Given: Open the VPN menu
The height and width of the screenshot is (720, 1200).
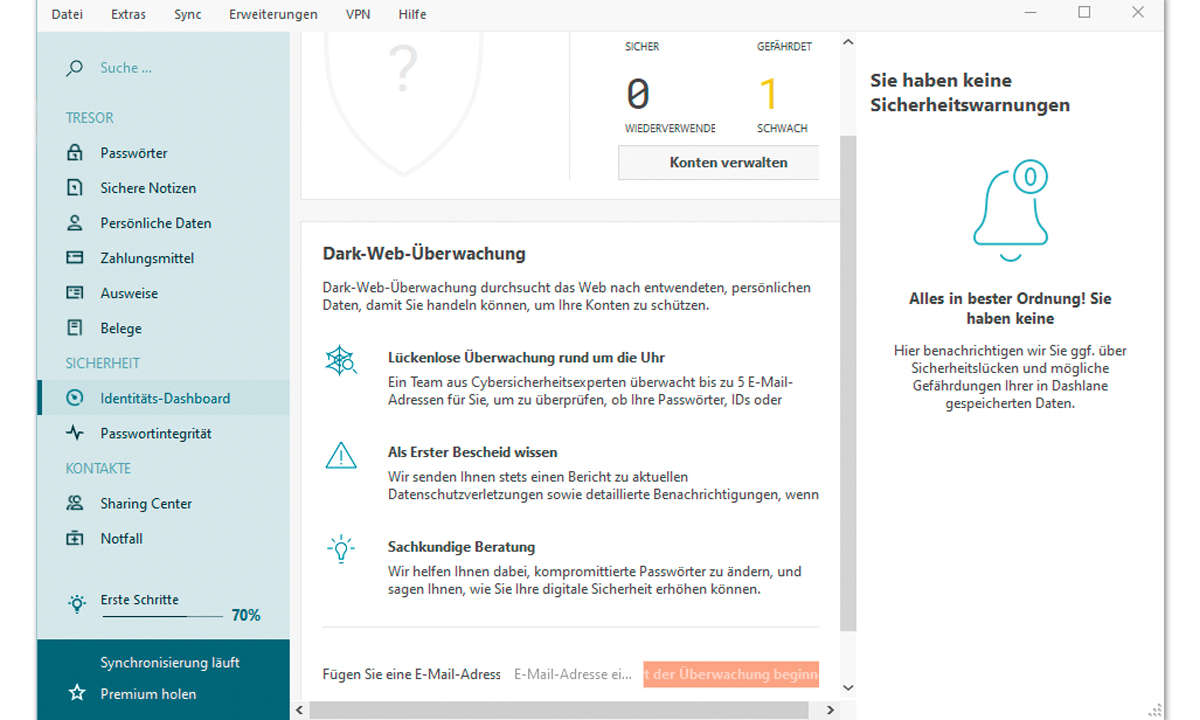Looking at the screenshot, I should 357,14.
